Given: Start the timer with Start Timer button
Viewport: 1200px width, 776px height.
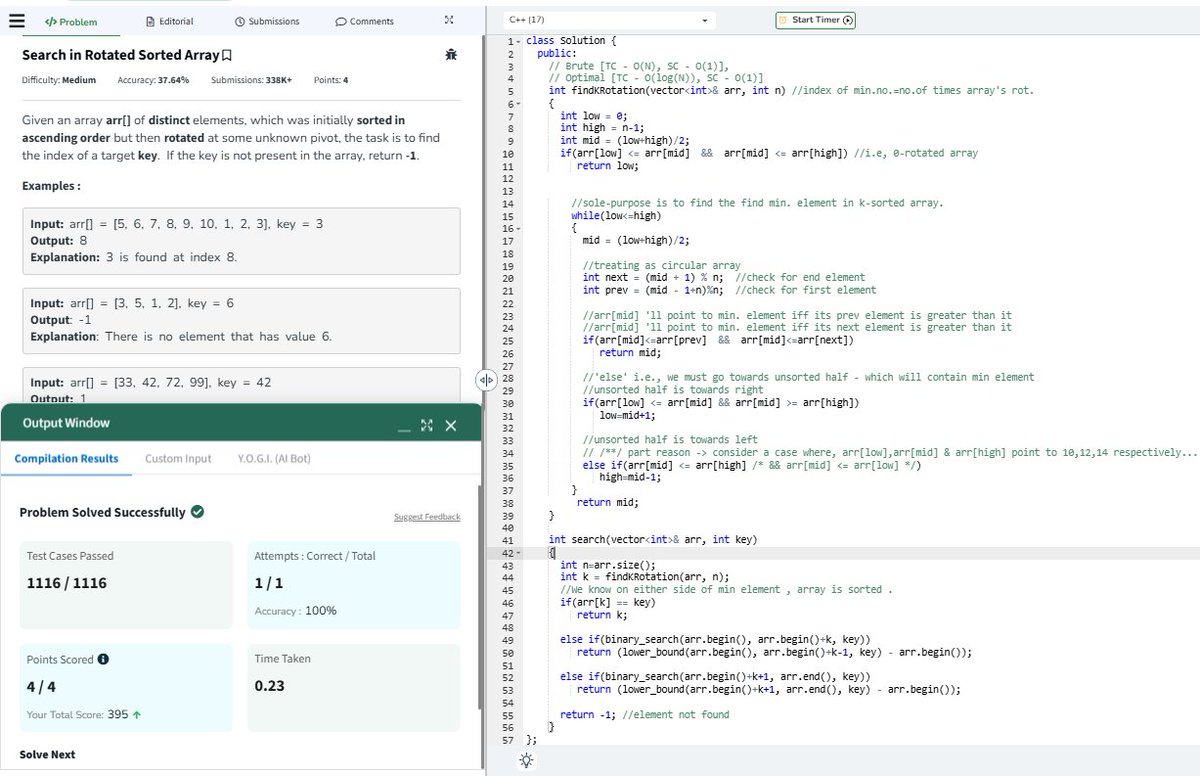Looking at the screenshot, I should [816, 20].
